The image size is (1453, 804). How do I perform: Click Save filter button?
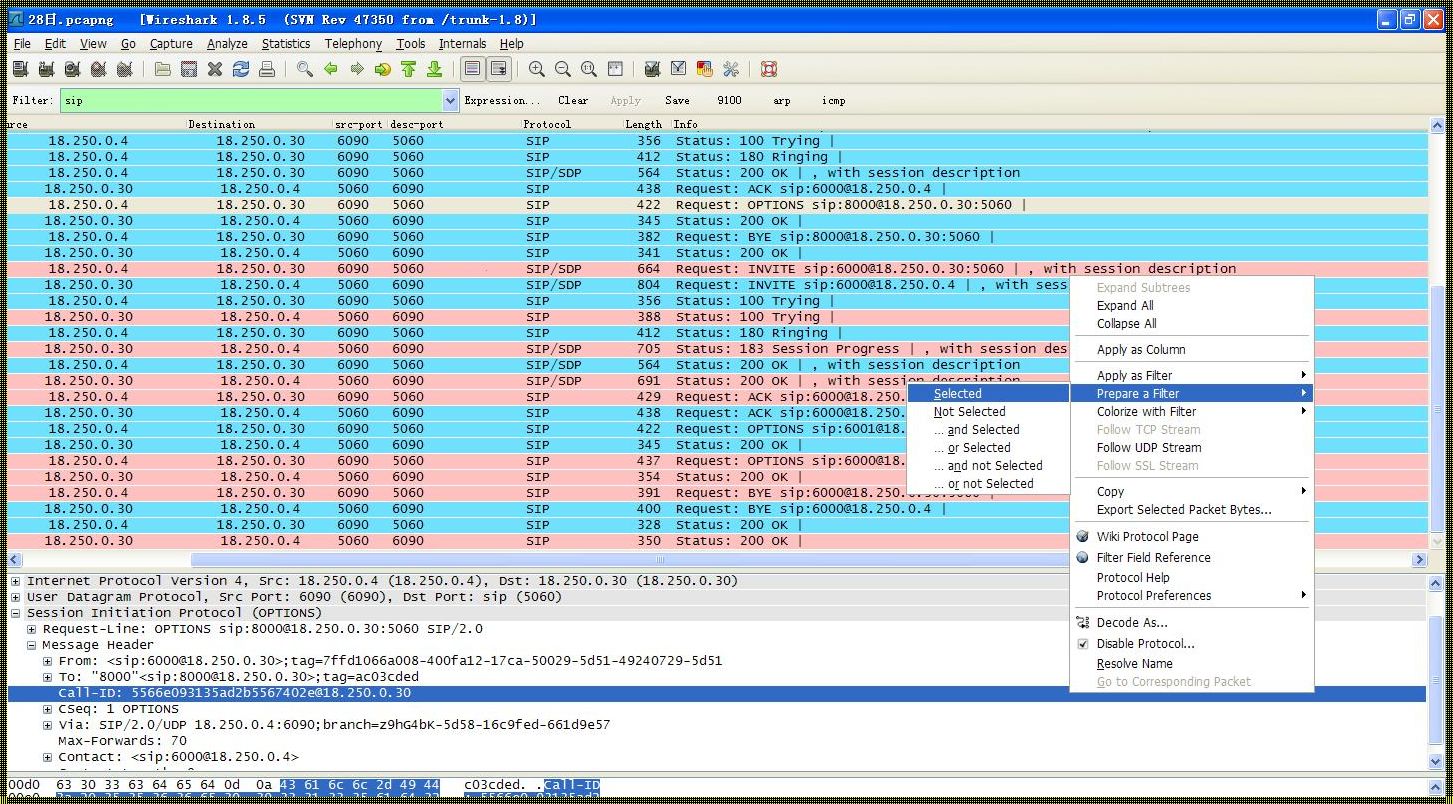(x=677, y=100)
